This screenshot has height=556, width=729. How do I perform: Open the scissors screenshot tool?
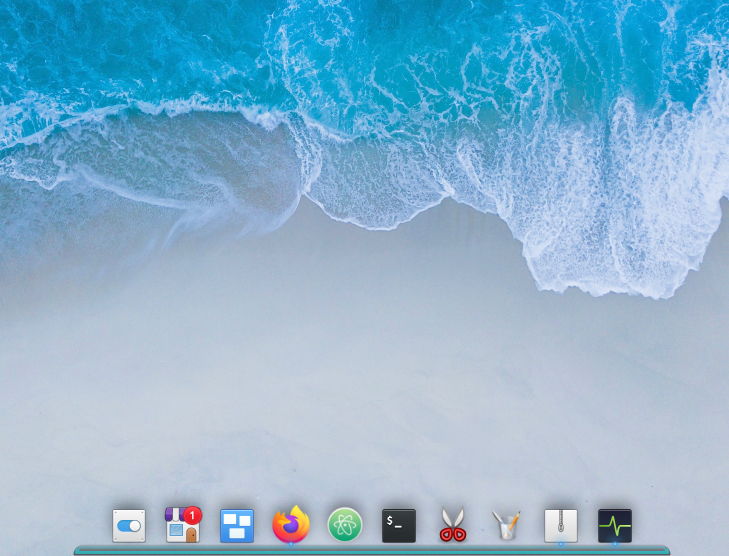tap(453, 525)
